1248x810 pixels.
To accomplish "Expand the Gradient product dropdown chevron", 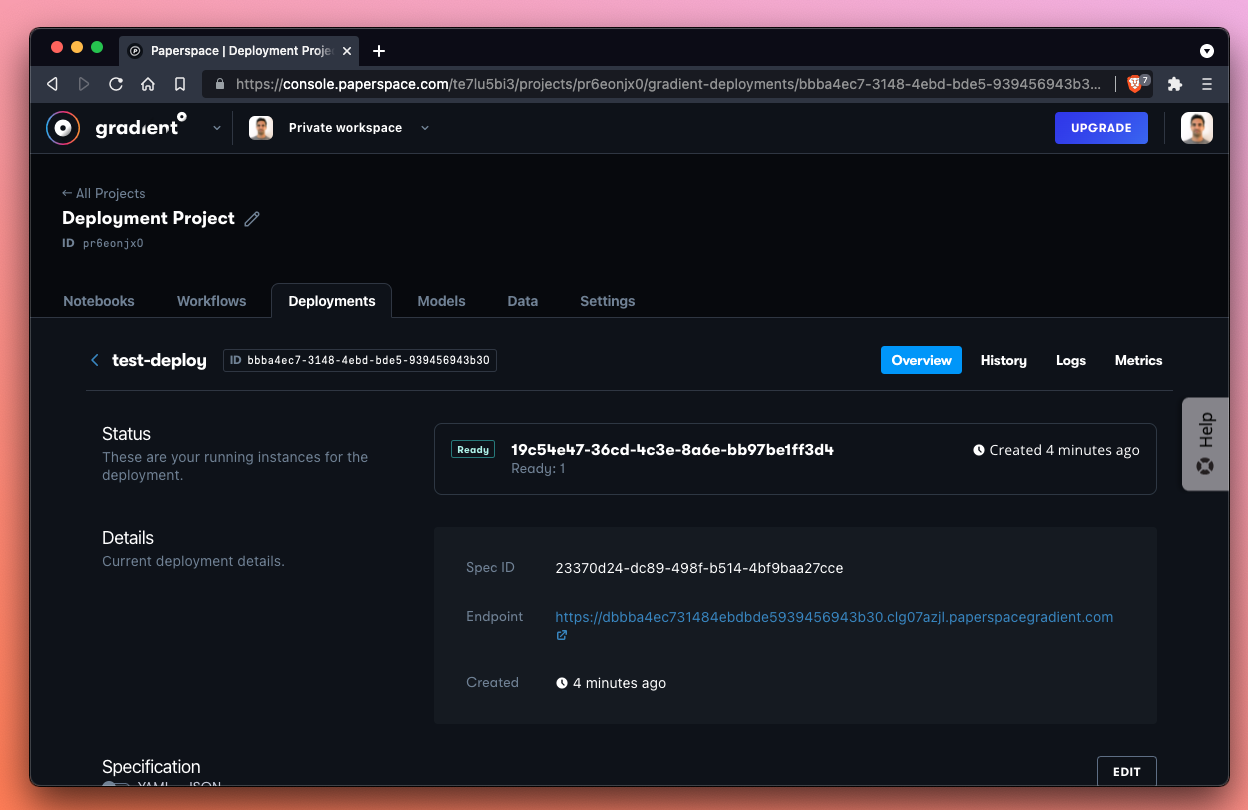I will point(217,128).
